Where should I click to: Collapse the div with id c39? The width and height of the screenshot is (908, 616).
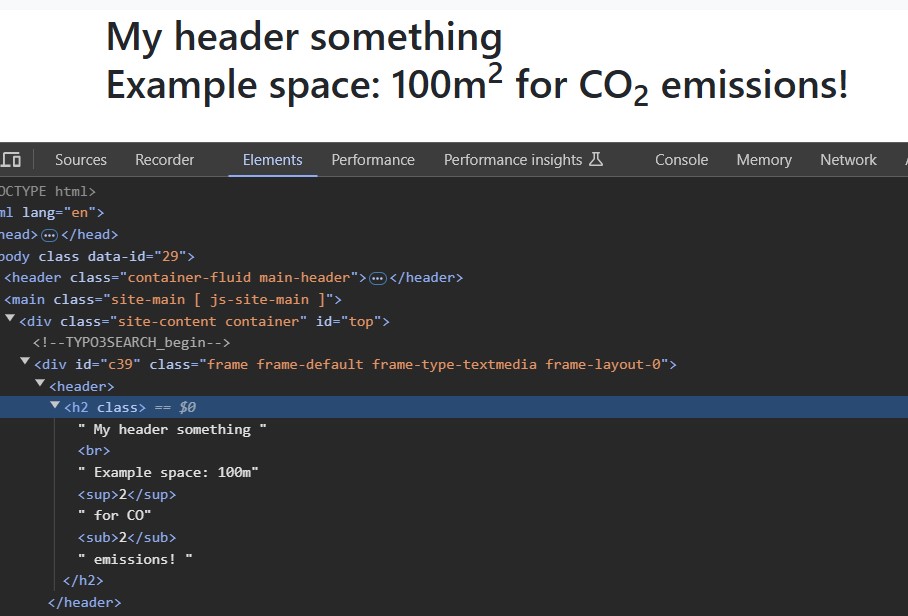tap(24, 363)
